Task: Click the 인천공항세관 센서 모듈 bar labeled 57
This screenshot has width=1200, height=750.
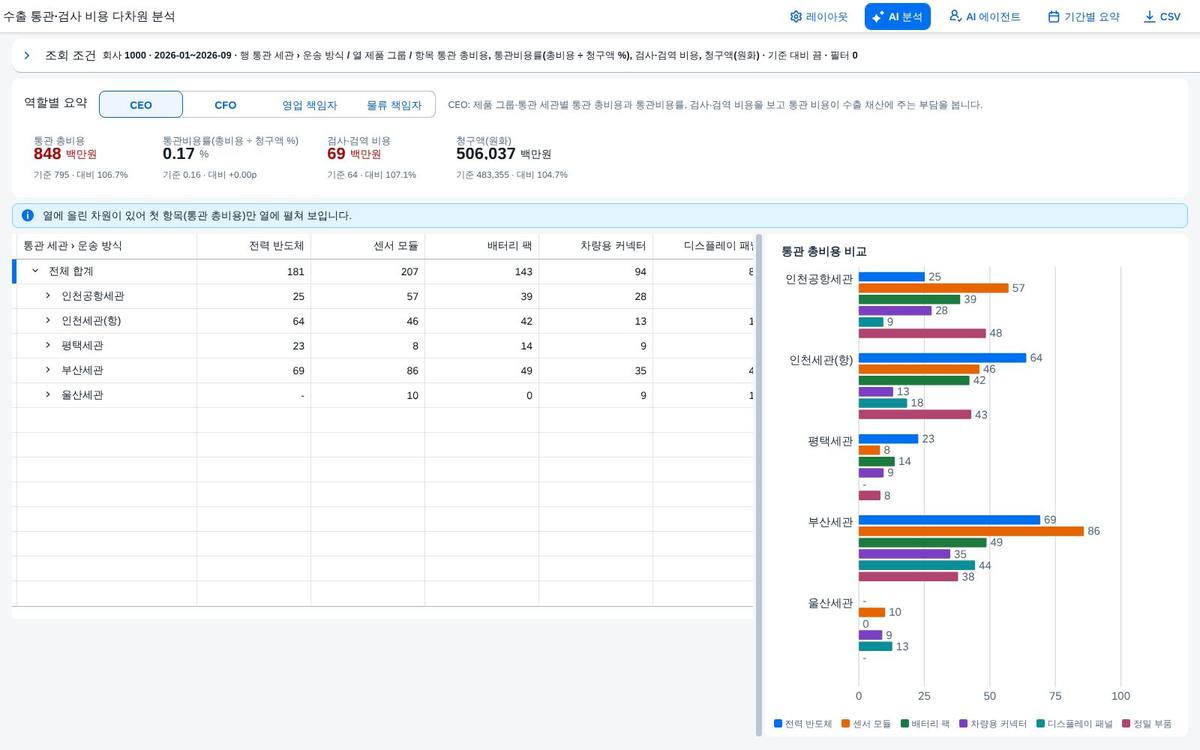Action: [933, 288]
